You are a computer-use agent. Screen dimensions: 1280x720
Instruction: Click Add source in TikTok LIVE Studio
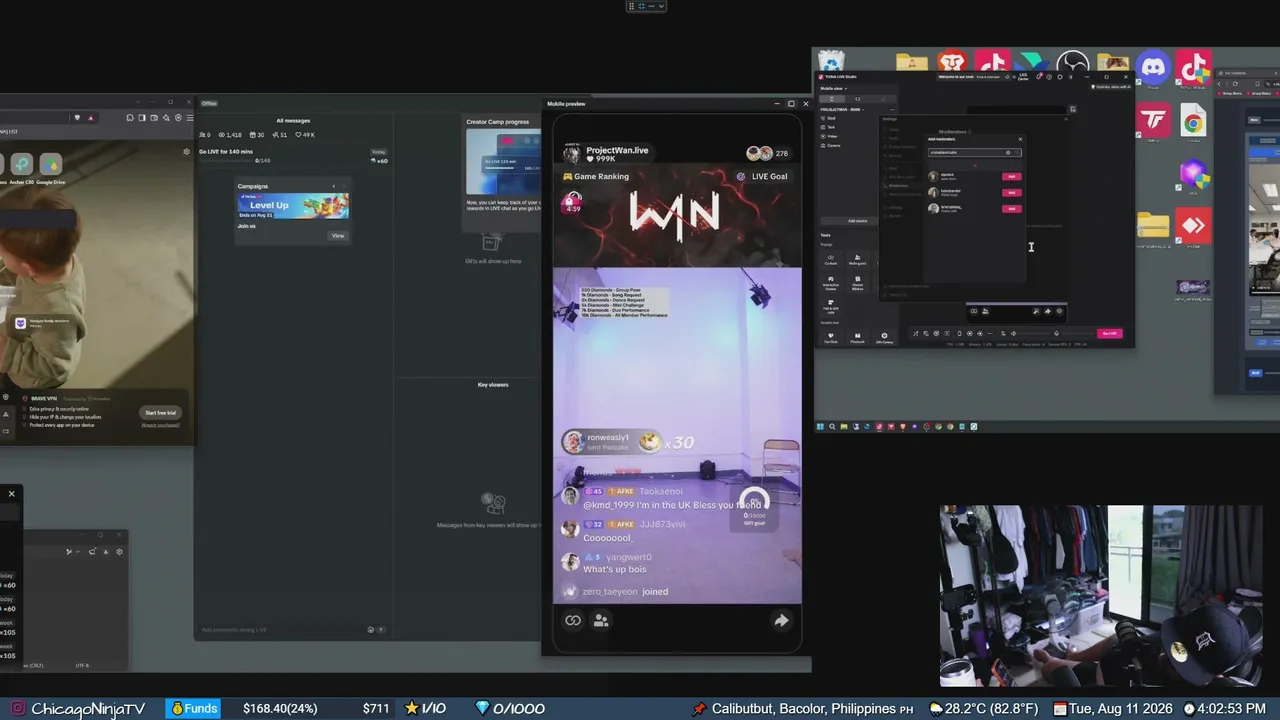point(857,221)
